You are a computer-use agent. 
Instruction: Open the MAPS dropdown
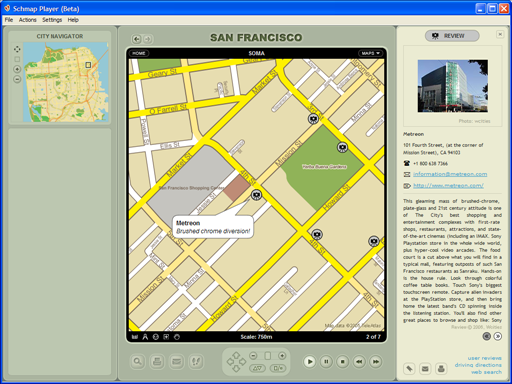[x=371, y=53]
